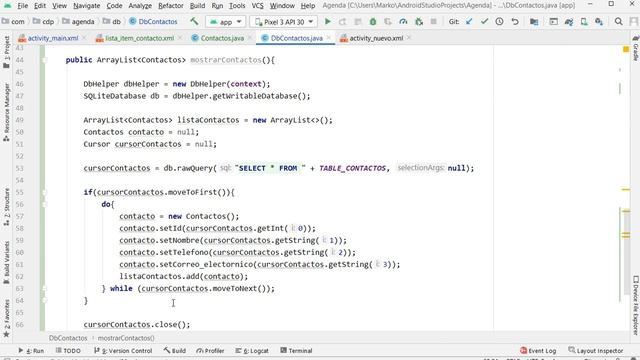
Task: Click mostrarContactos() in bottom breadcrumb
Action: coord(126,338)
